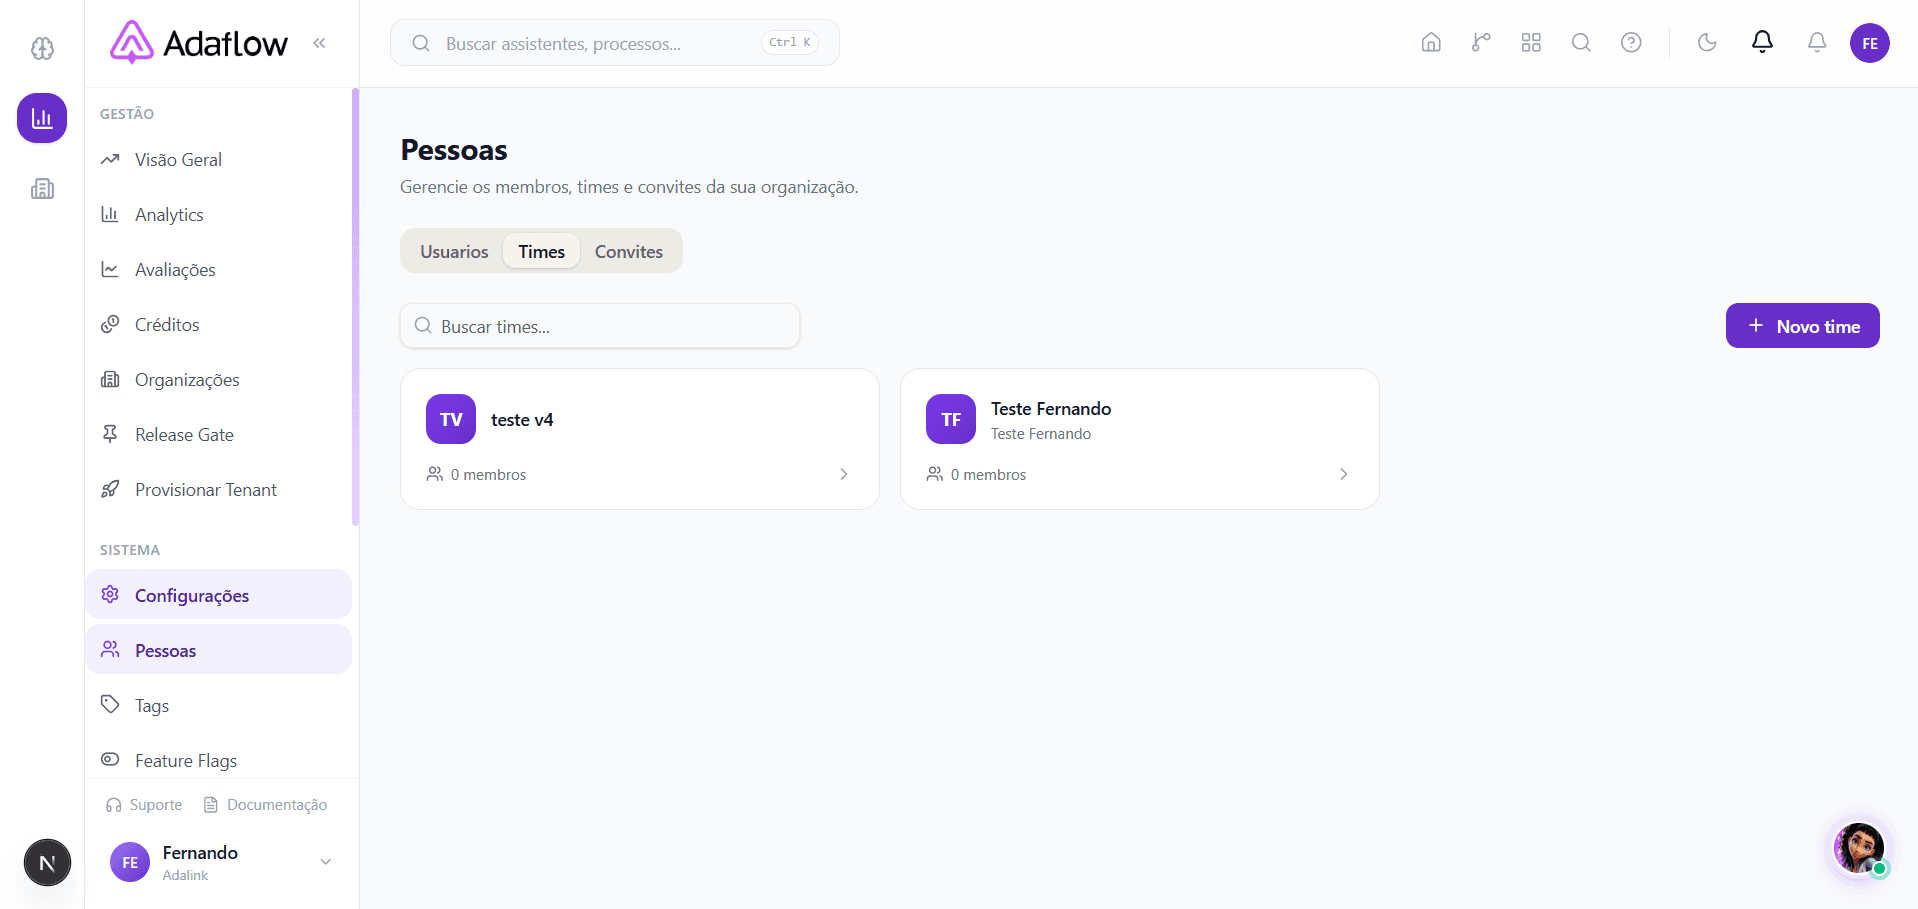
Task: Switch to the Usuarios tab
Action: [454, 252]
